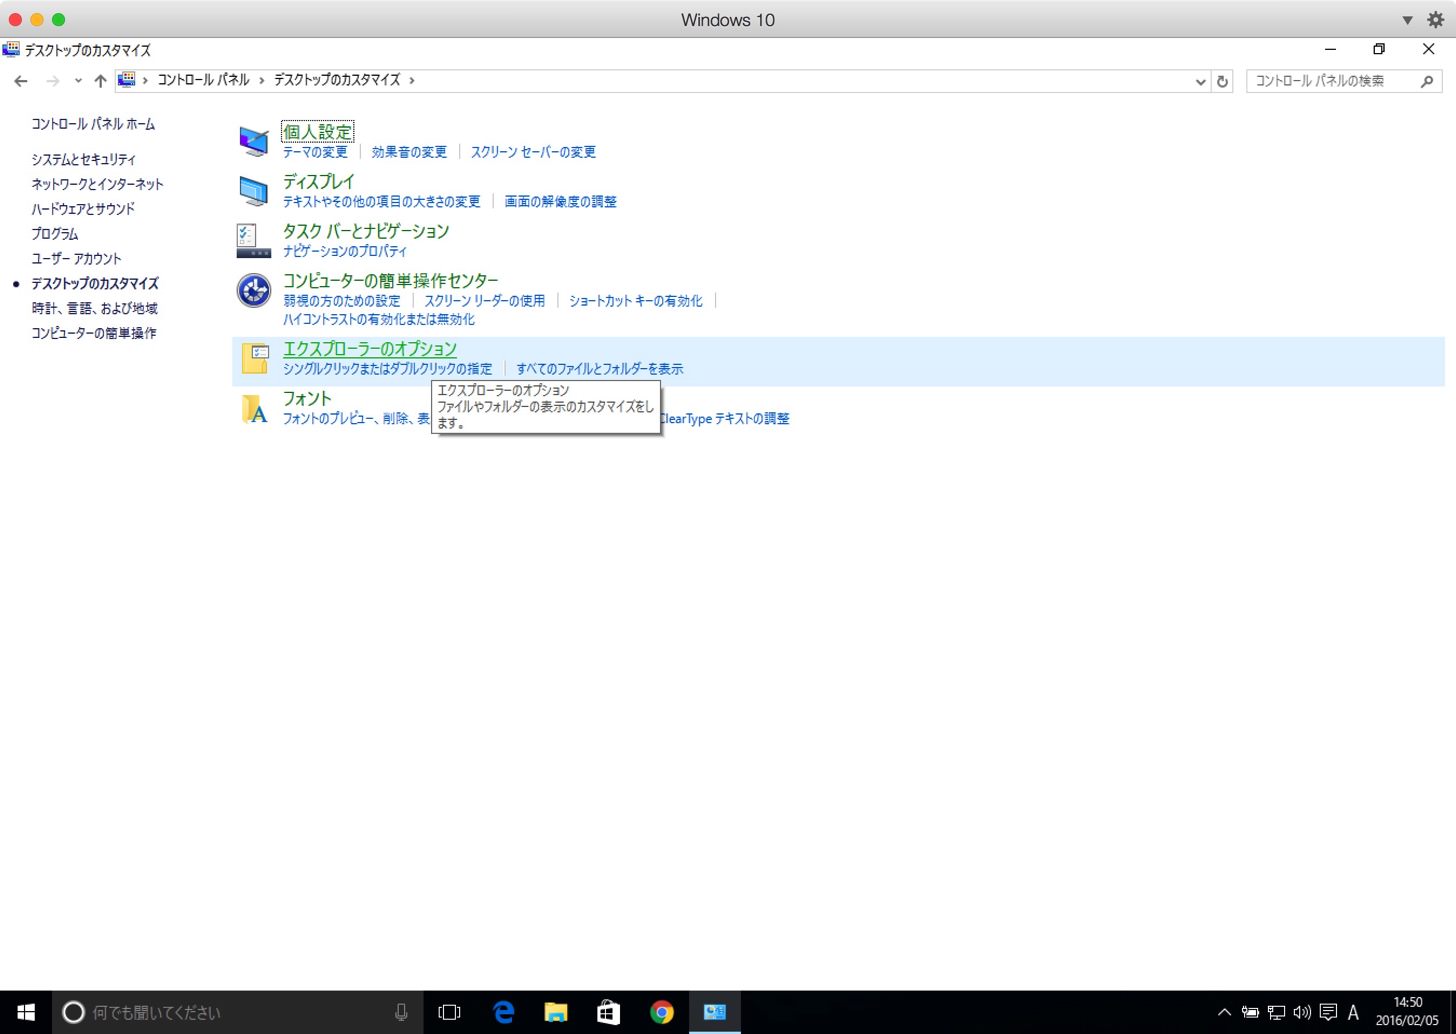
Task: Open the Explorer options folder icon
Action: 255,358
